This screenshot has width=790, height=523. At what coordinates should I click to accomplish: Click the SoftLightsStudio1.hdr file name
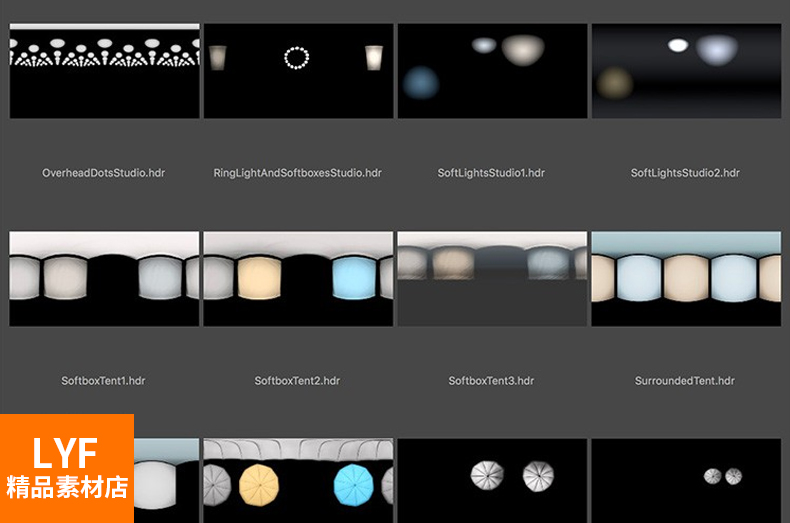(x=491, y=173)
